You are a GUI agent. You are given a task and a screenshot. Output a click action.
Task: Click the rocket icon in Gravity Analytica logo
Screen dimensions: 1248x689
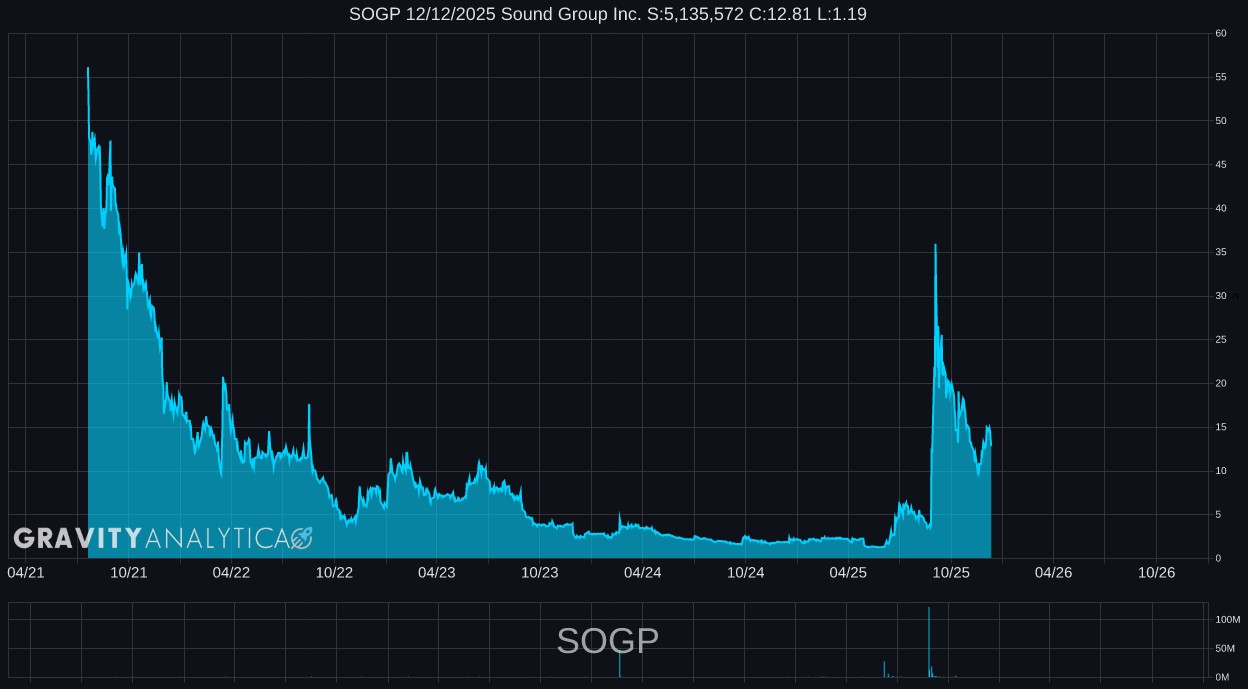302,539
